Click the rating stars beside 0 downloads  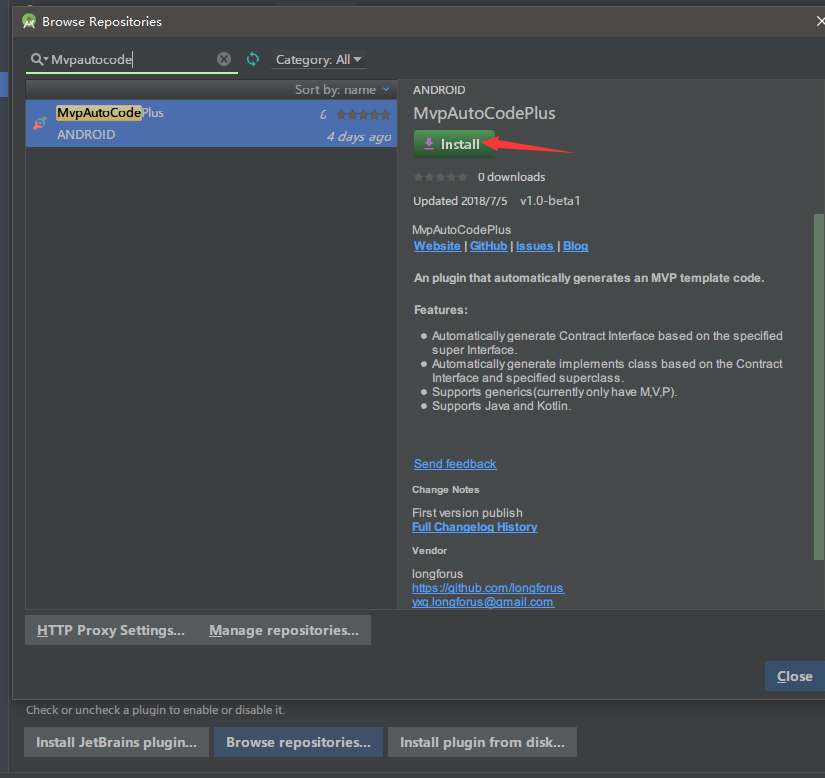click(440, 177)
